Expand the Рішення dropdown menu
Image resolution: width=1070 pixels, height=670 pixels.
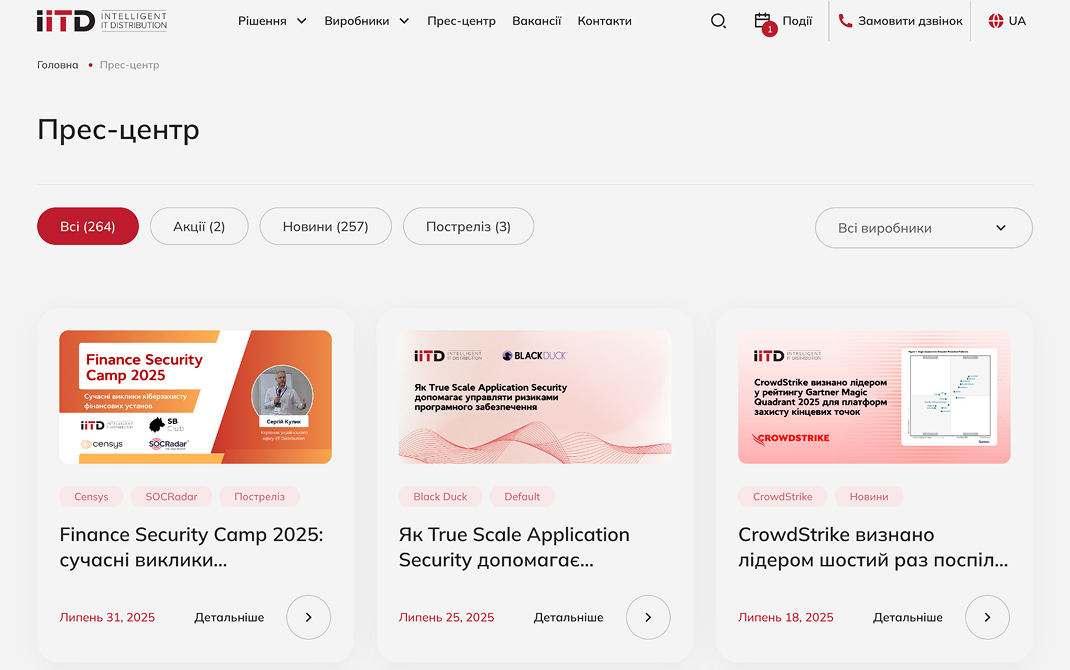(272, 21)
